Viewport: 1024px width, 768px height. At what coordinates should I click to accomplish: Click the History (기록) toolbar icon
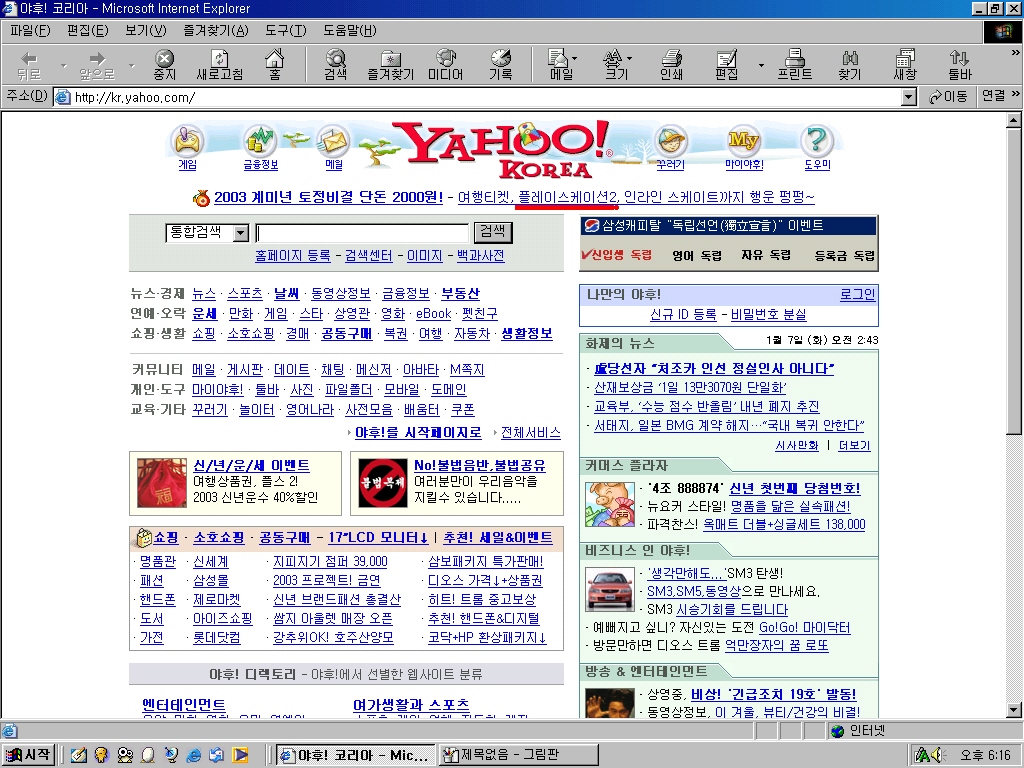coord(500,65)
